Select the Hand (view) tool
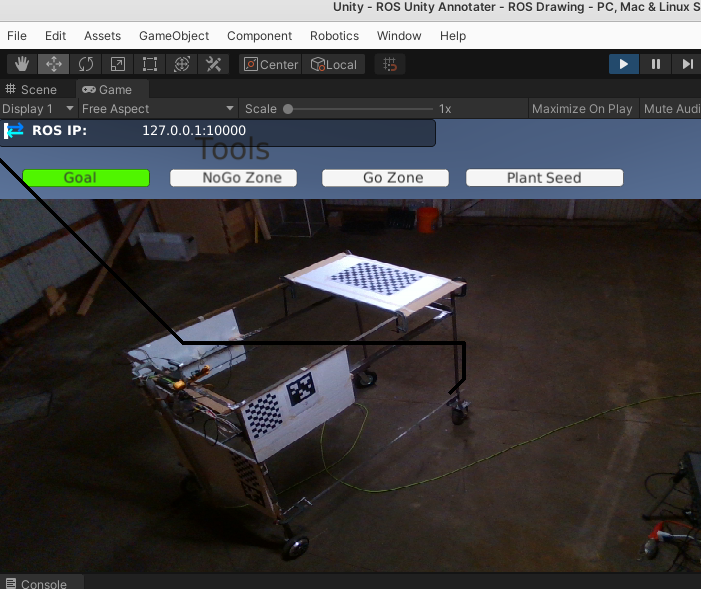 22,64
